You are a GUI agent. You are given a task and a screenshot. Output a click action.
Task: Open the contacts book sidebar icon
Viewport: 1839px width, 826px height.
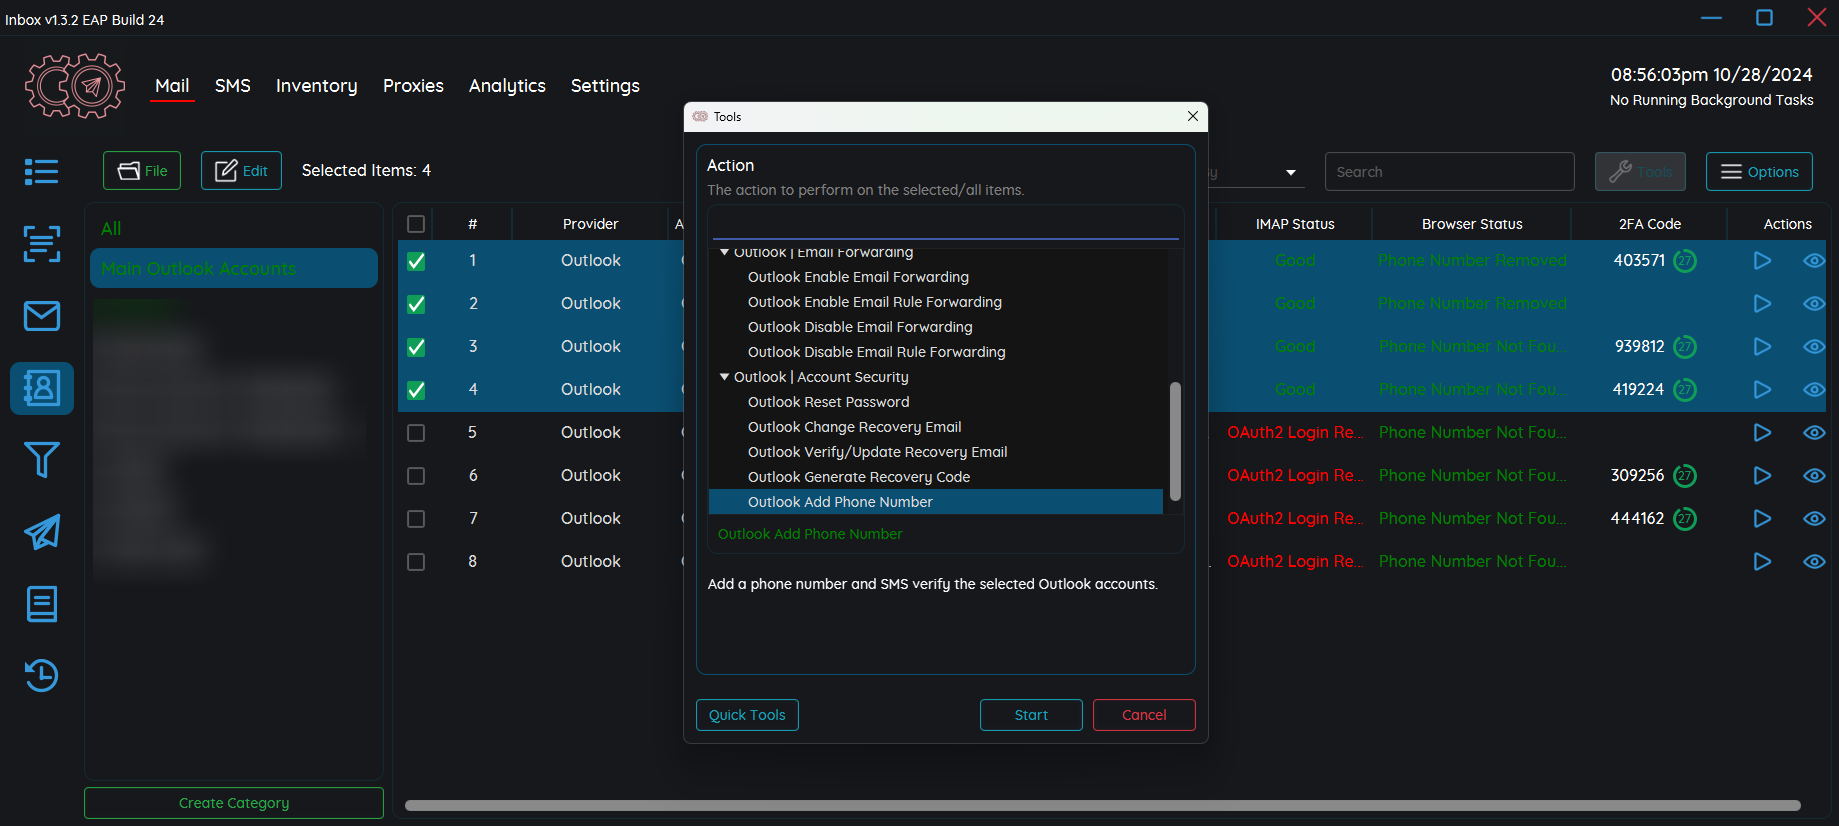(x=41, y=388)
